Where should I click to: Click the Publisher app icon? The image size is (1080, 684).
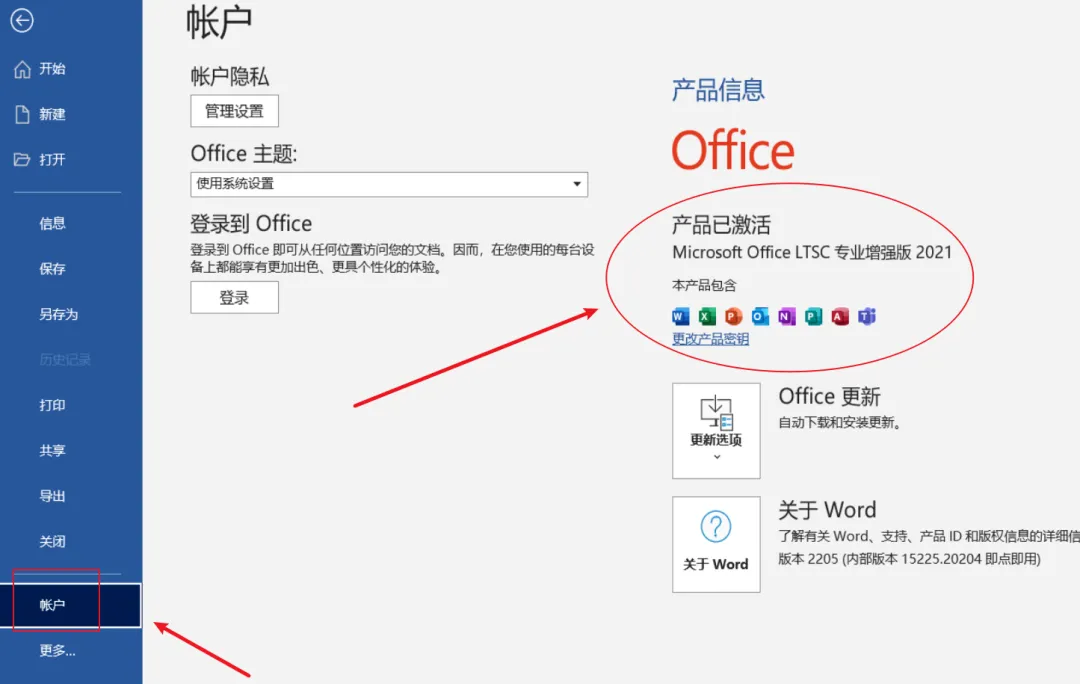813,316
